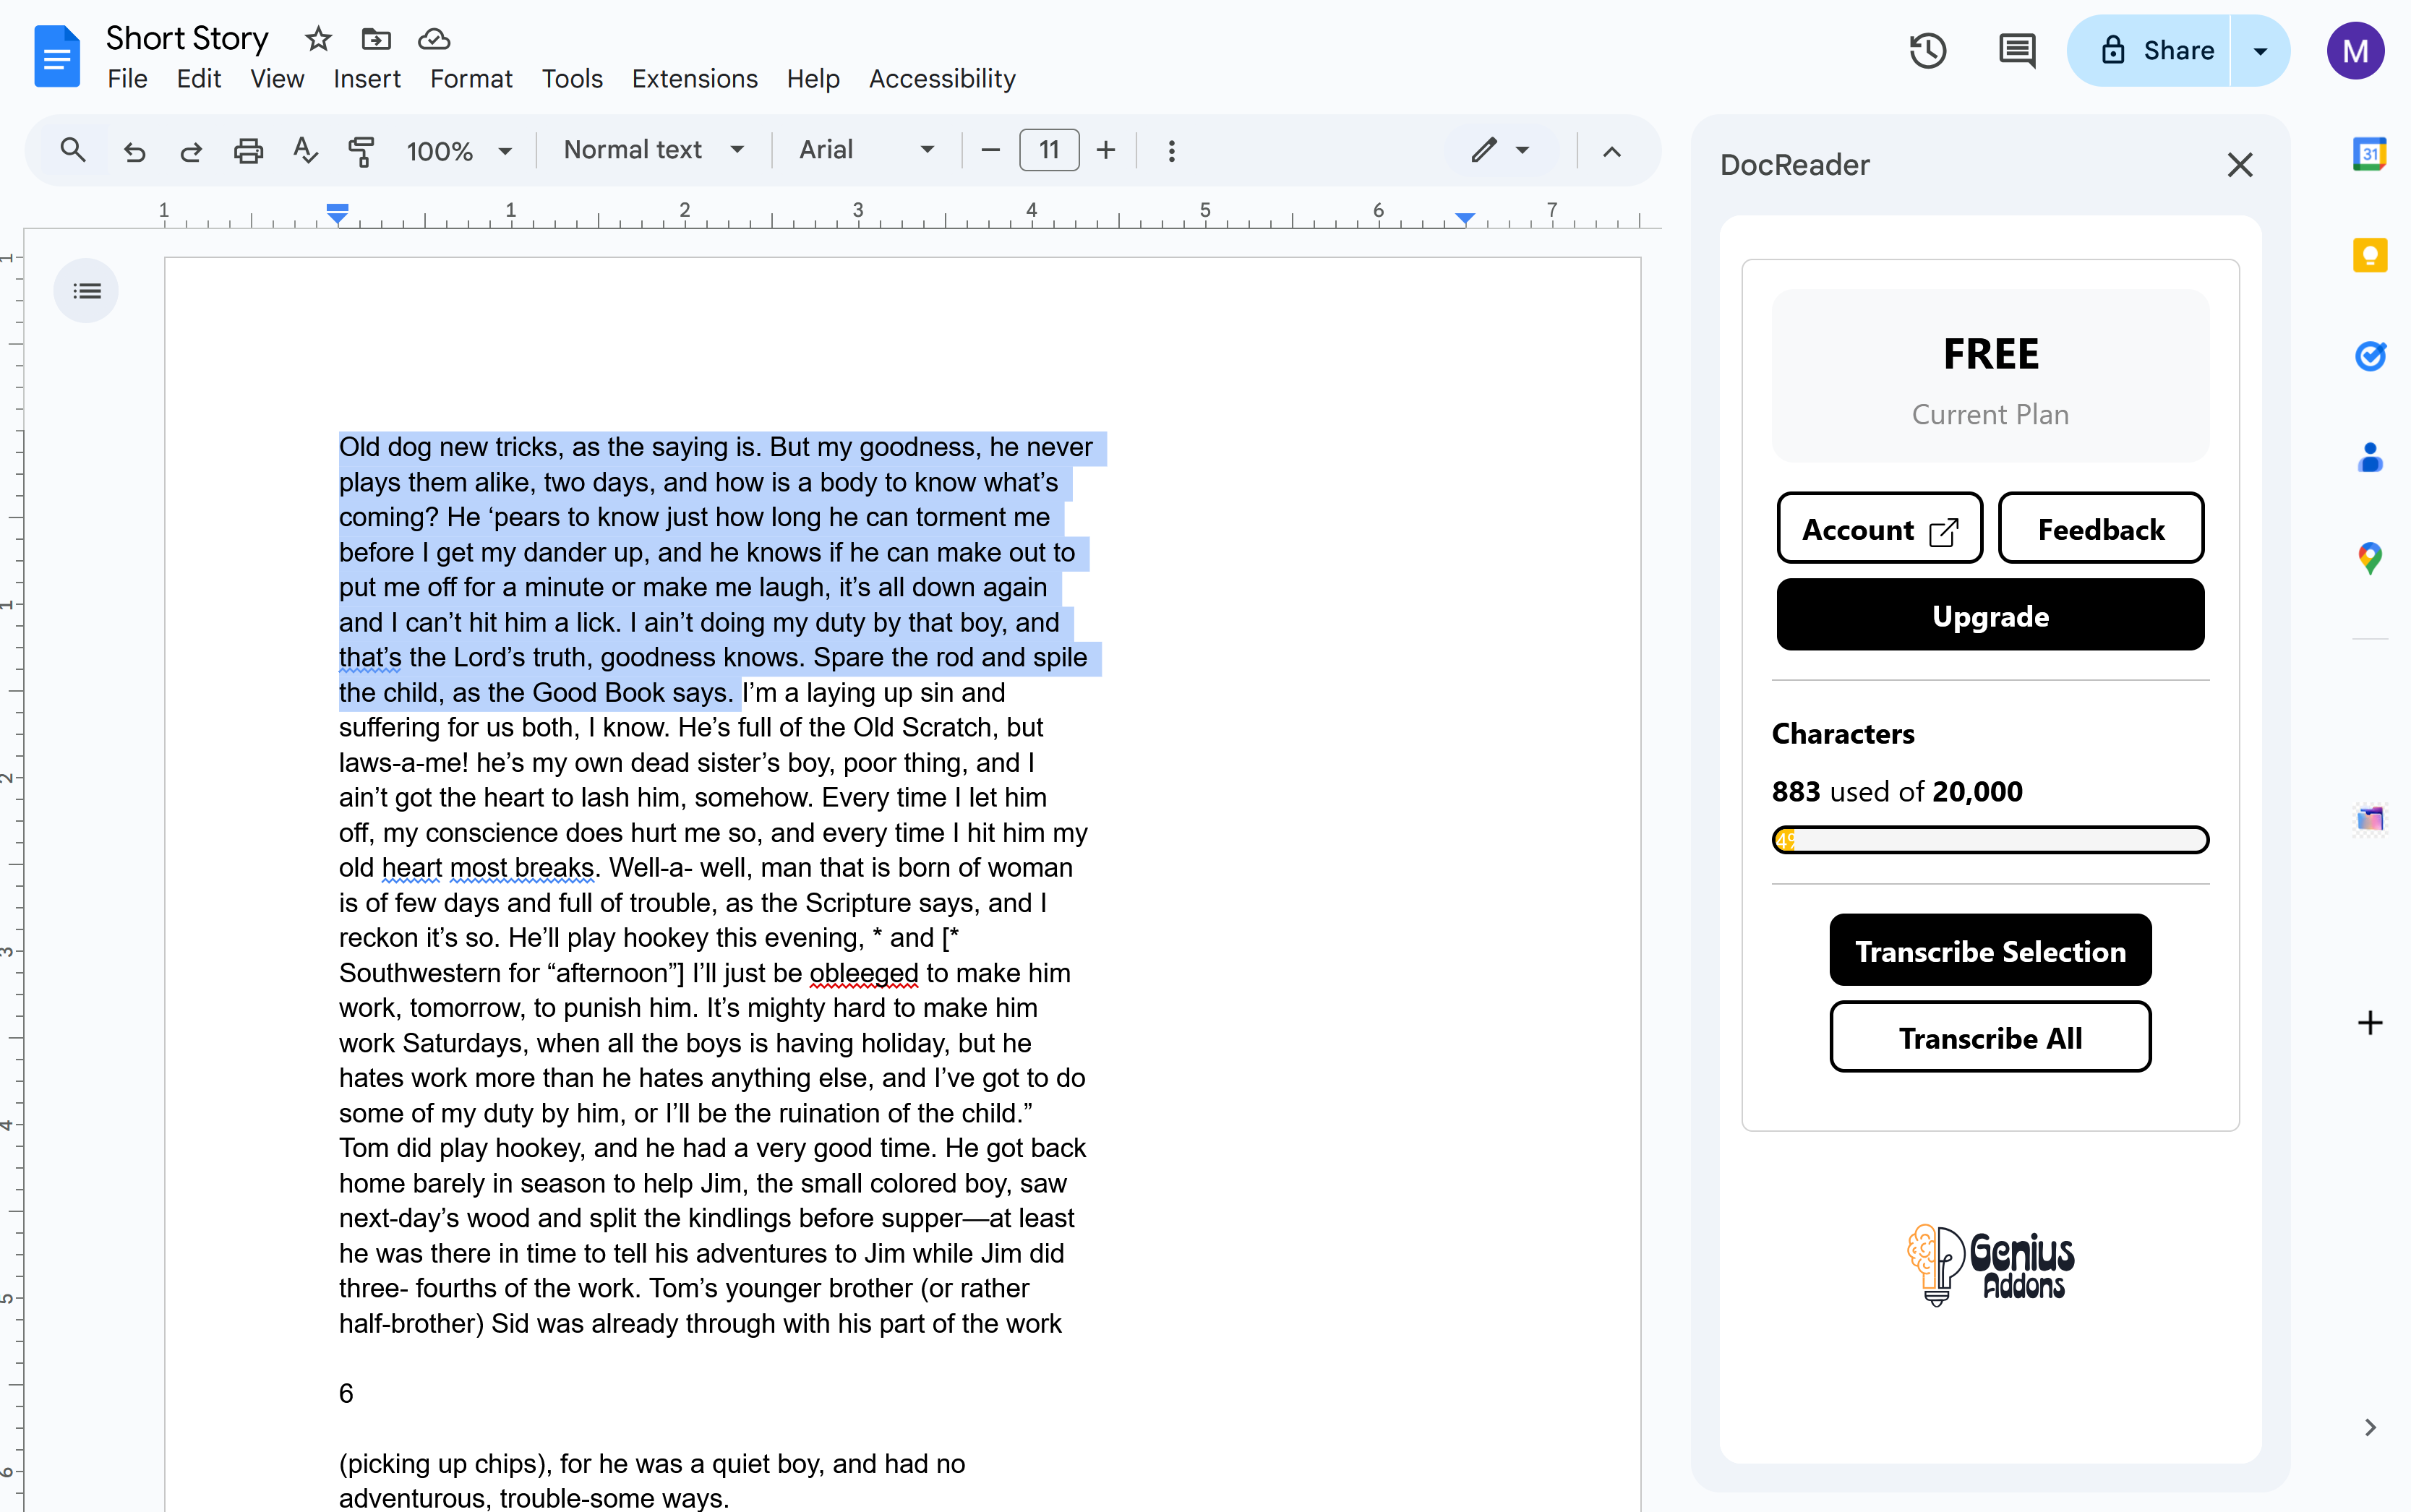The height and width of the screenshot is (1512, 2411).
Task: Open the zoom 100% dropdown
Action: 459,151
